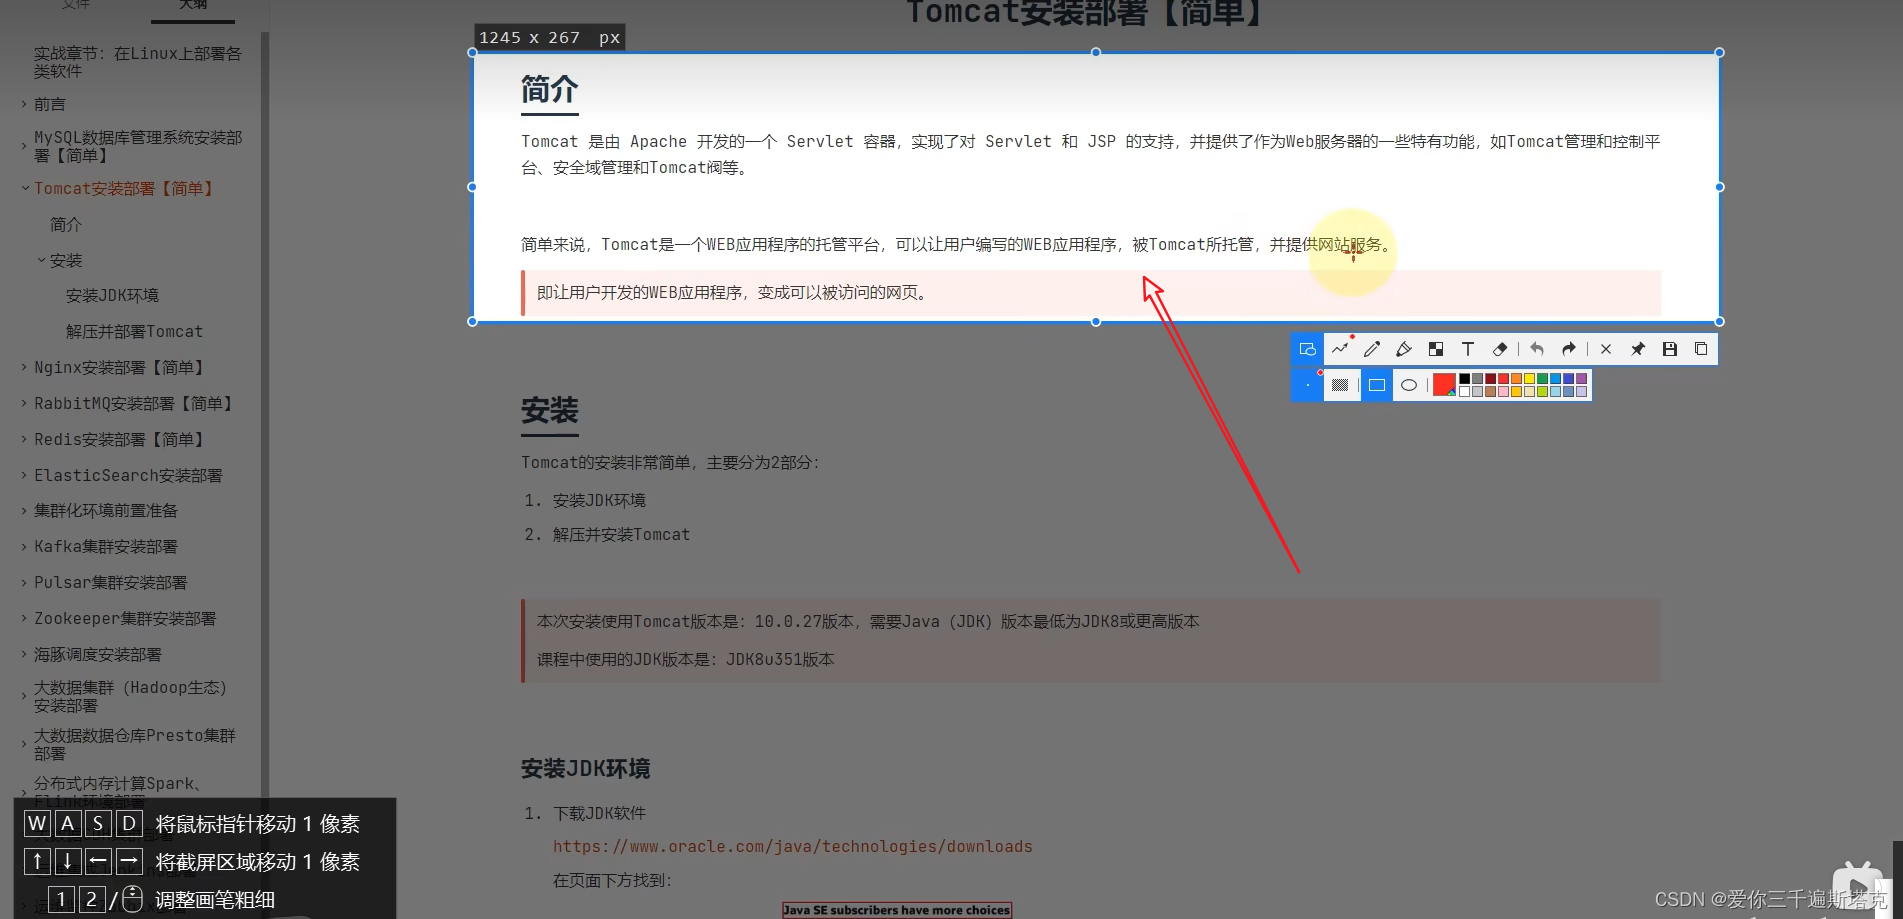The width and height of the screenshot is (1903, 919).
Task: Open 解压并部署Tomcat in the outline
Action: click(134, 331)
